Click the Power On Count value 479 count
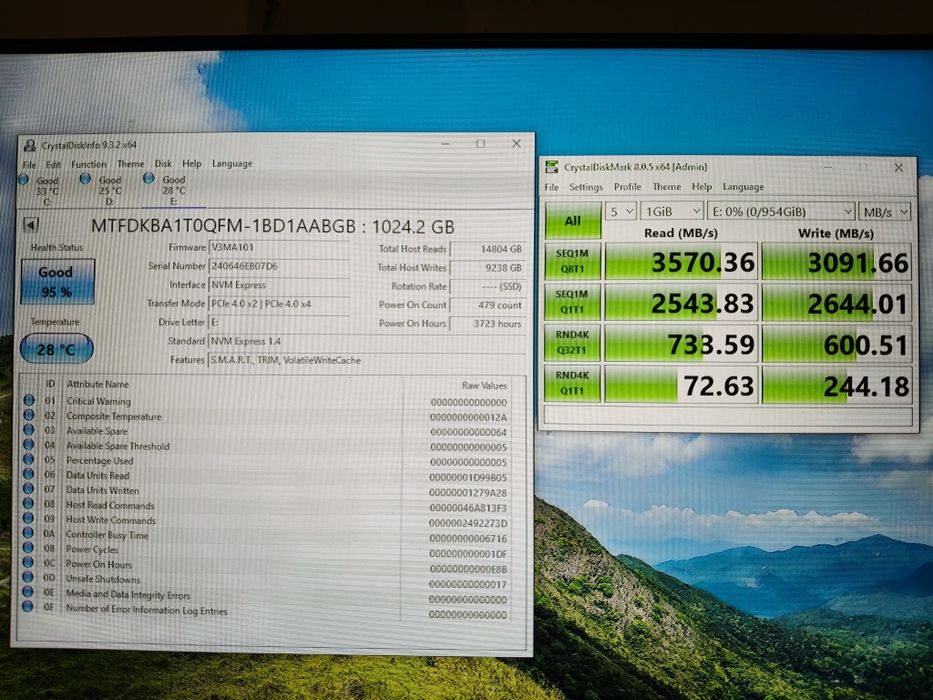 click(487, 305)
